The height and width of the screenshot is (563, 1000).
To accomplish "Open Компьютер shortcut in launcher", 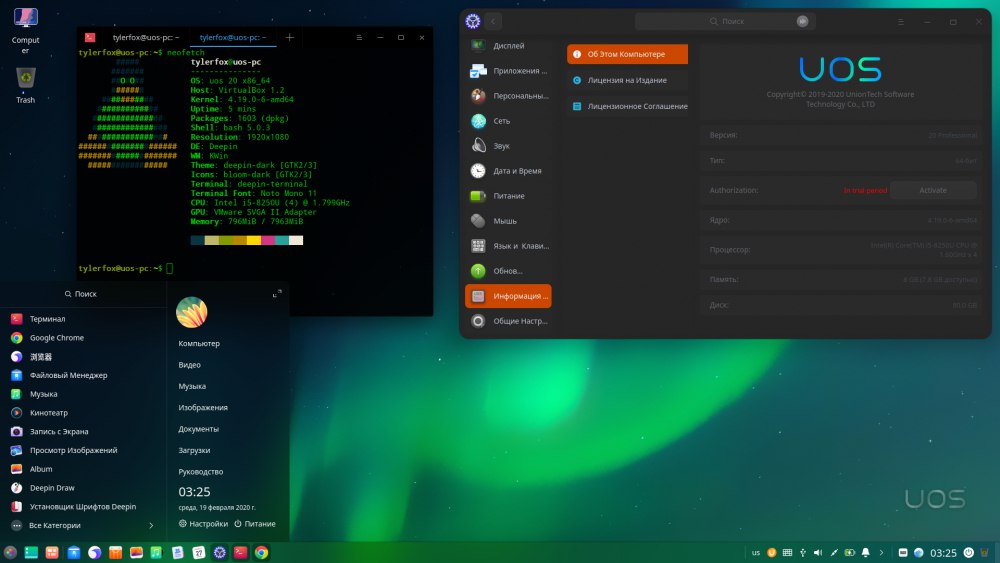I will point(199,344).
